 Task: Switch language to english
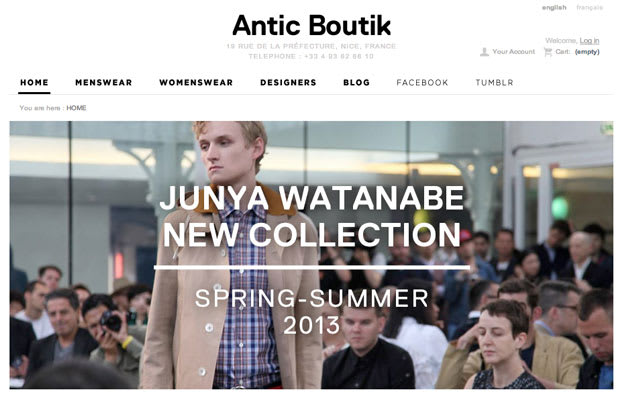[554, 8]
